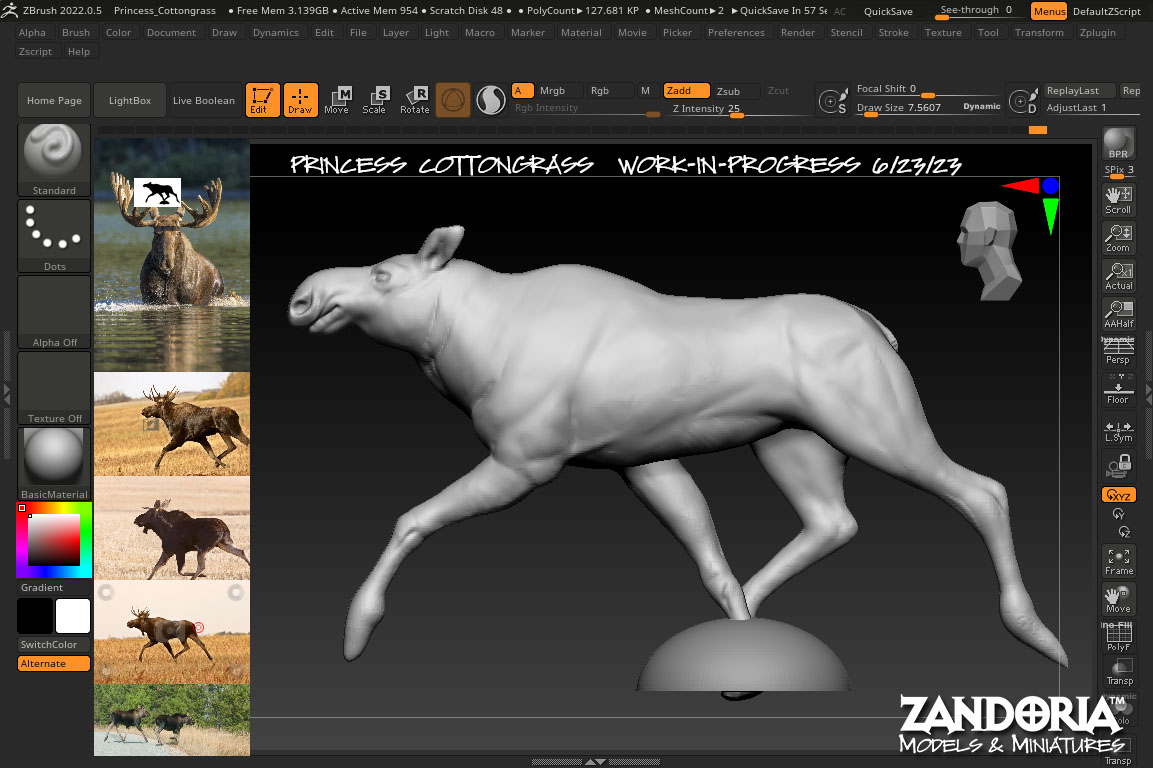Open the Standard brush picker
The height and width of the screenshot is (768, 1153).
54,161
